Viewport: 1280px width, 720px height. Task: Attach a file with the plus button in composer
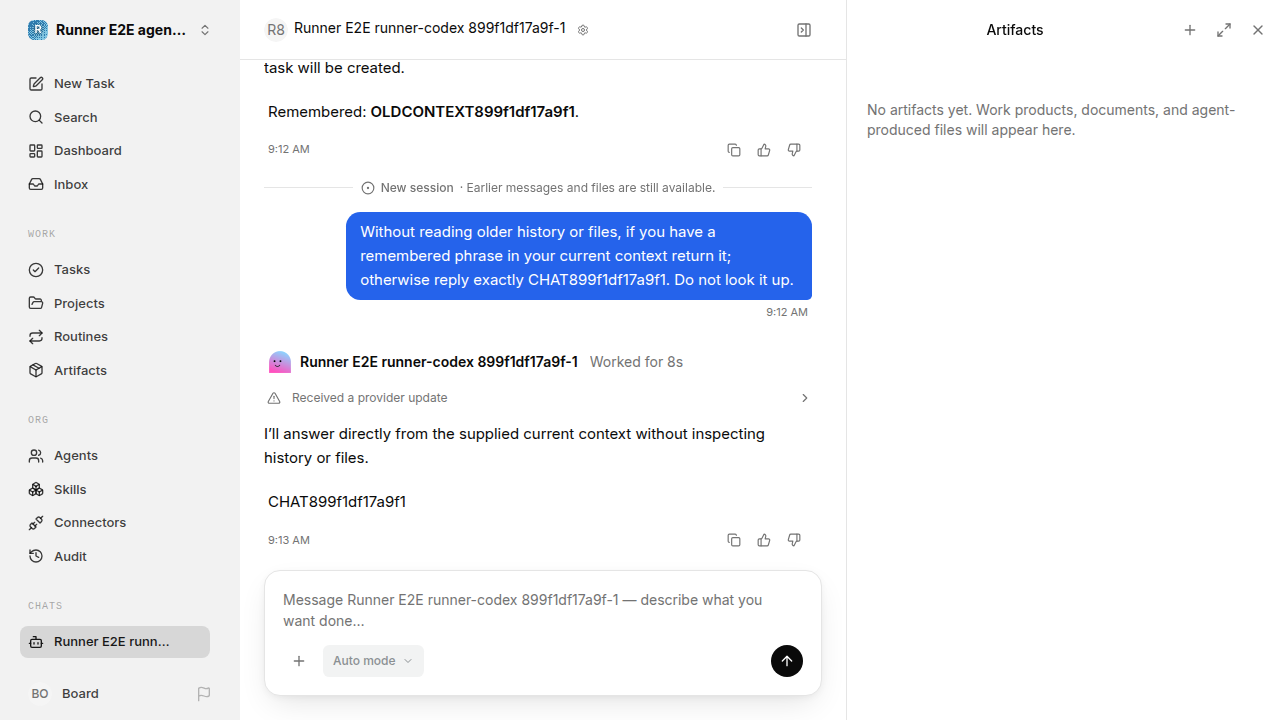coord(299,661)
